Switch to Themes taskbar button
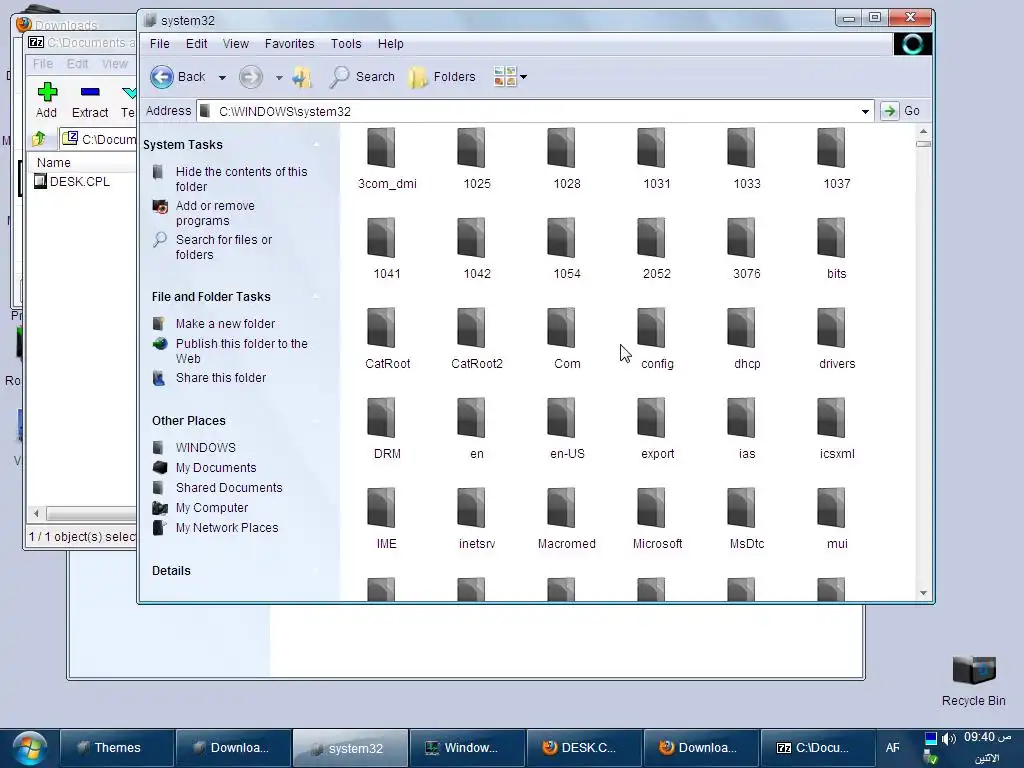 (116, 748)
